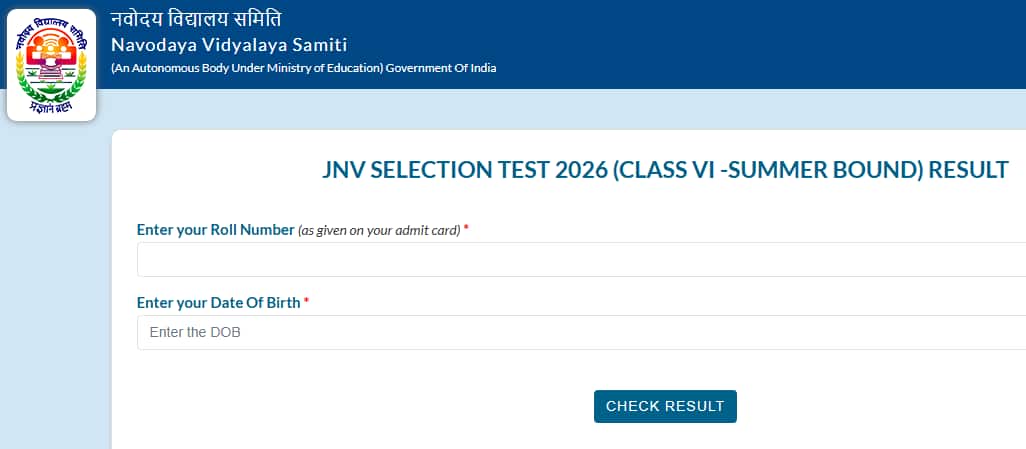Click the Sanskrit motto beneath the logo
Viewport: 1026px width, 449px height.
pyautogui.click(x=51, y=104)
